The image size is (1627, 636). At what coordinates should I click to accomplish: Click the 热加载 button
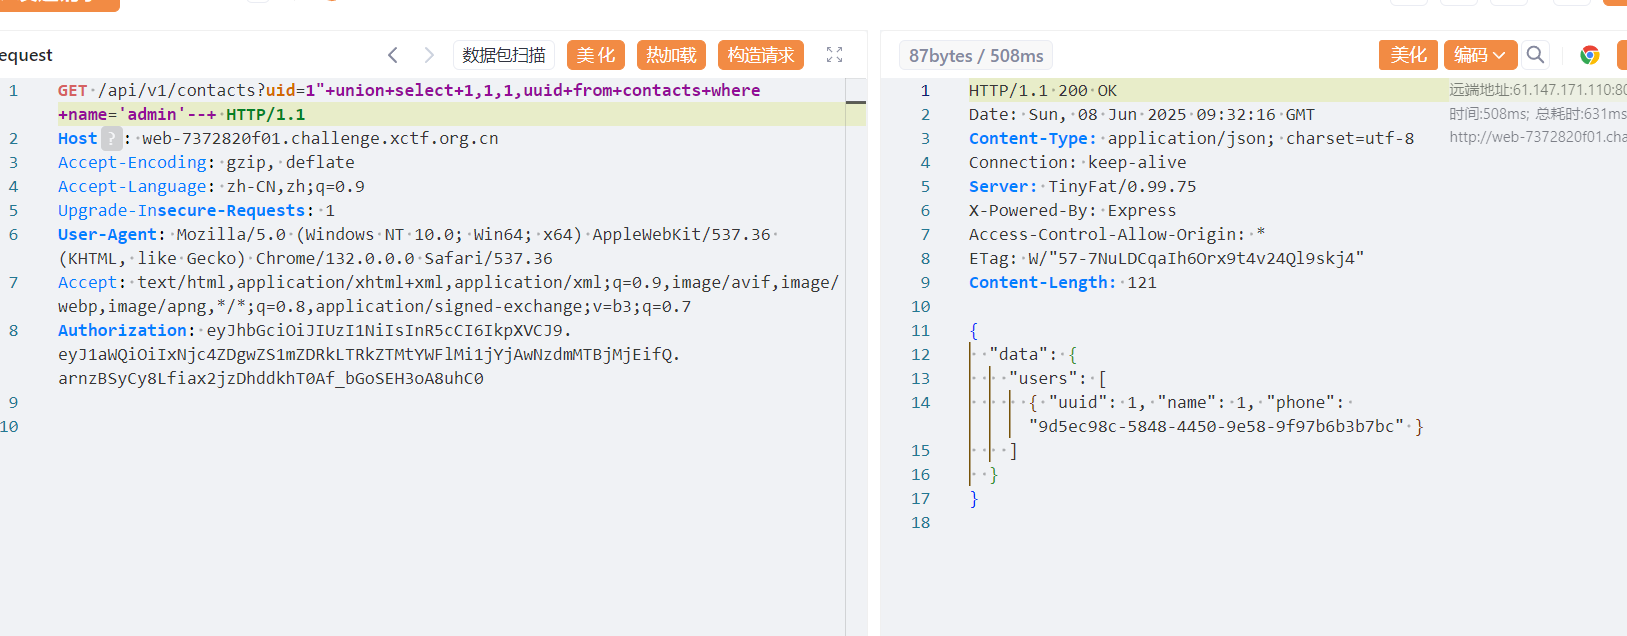[671, 55]
